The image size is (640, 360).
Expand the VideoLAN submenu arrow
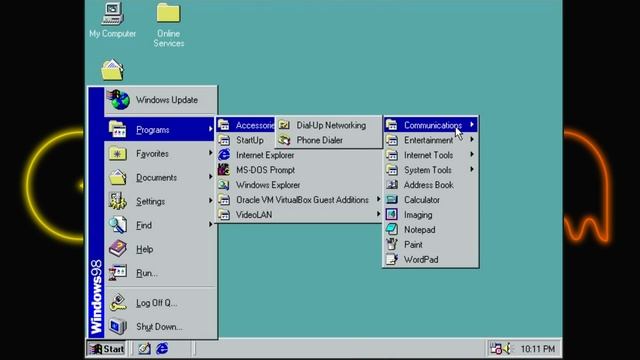click(x=378, y=214)
